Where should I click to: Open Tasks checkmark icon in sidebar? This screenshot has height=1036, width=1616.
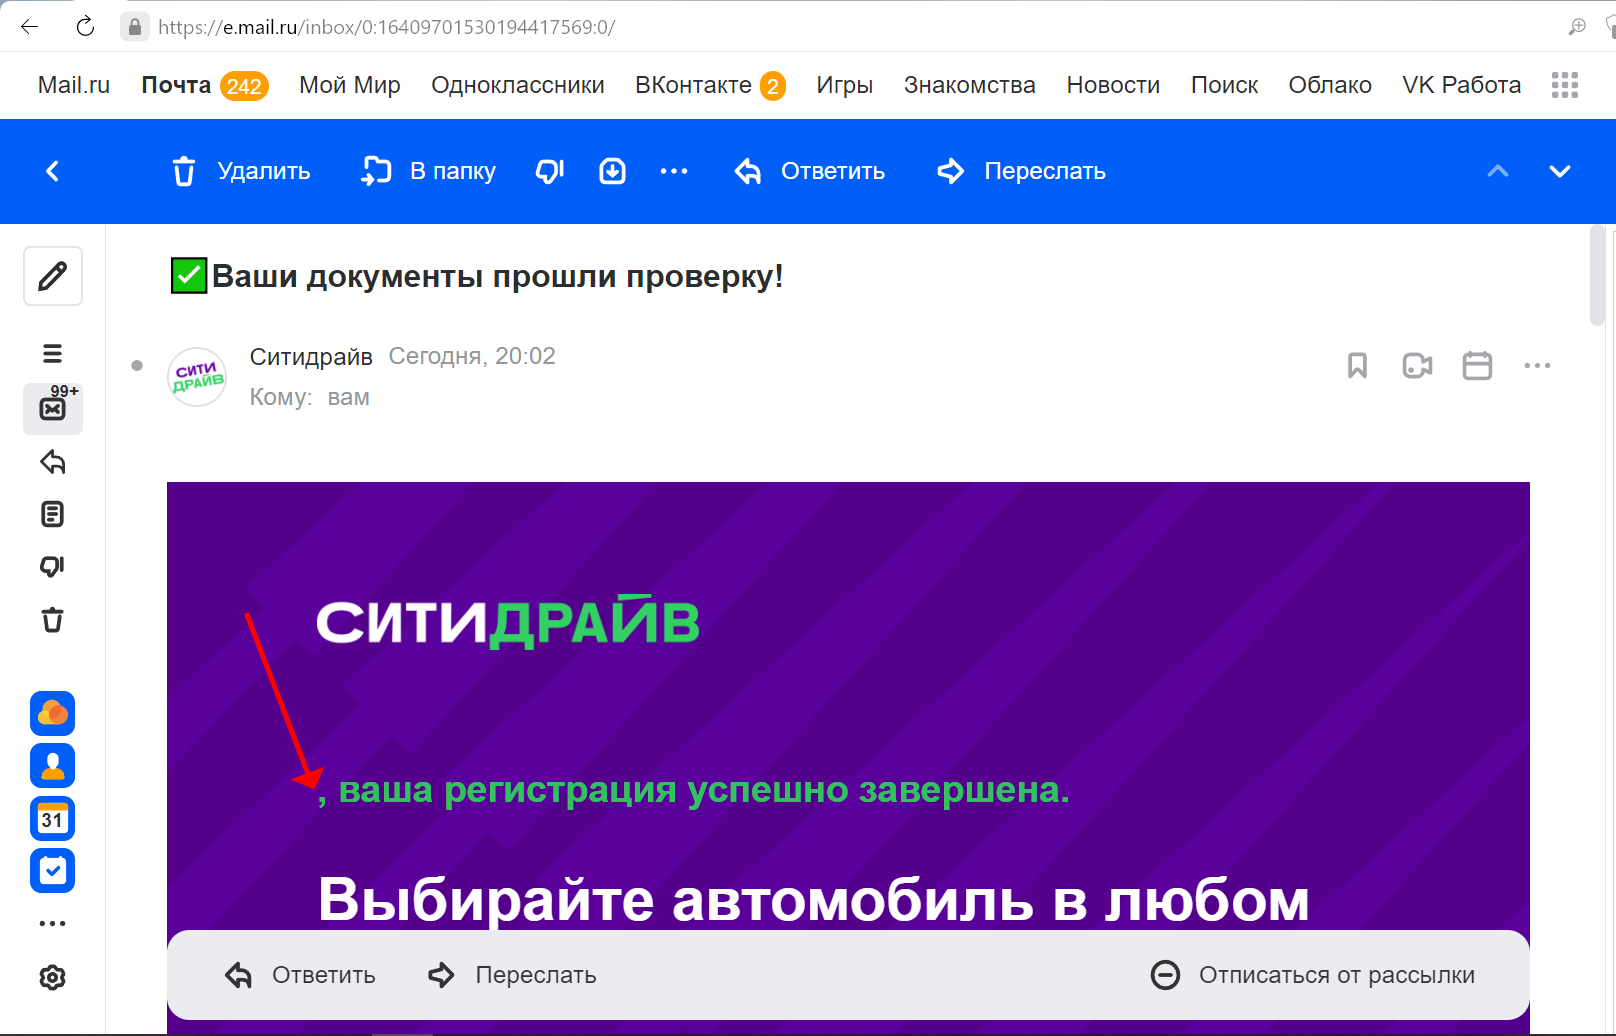click(53, 871)
